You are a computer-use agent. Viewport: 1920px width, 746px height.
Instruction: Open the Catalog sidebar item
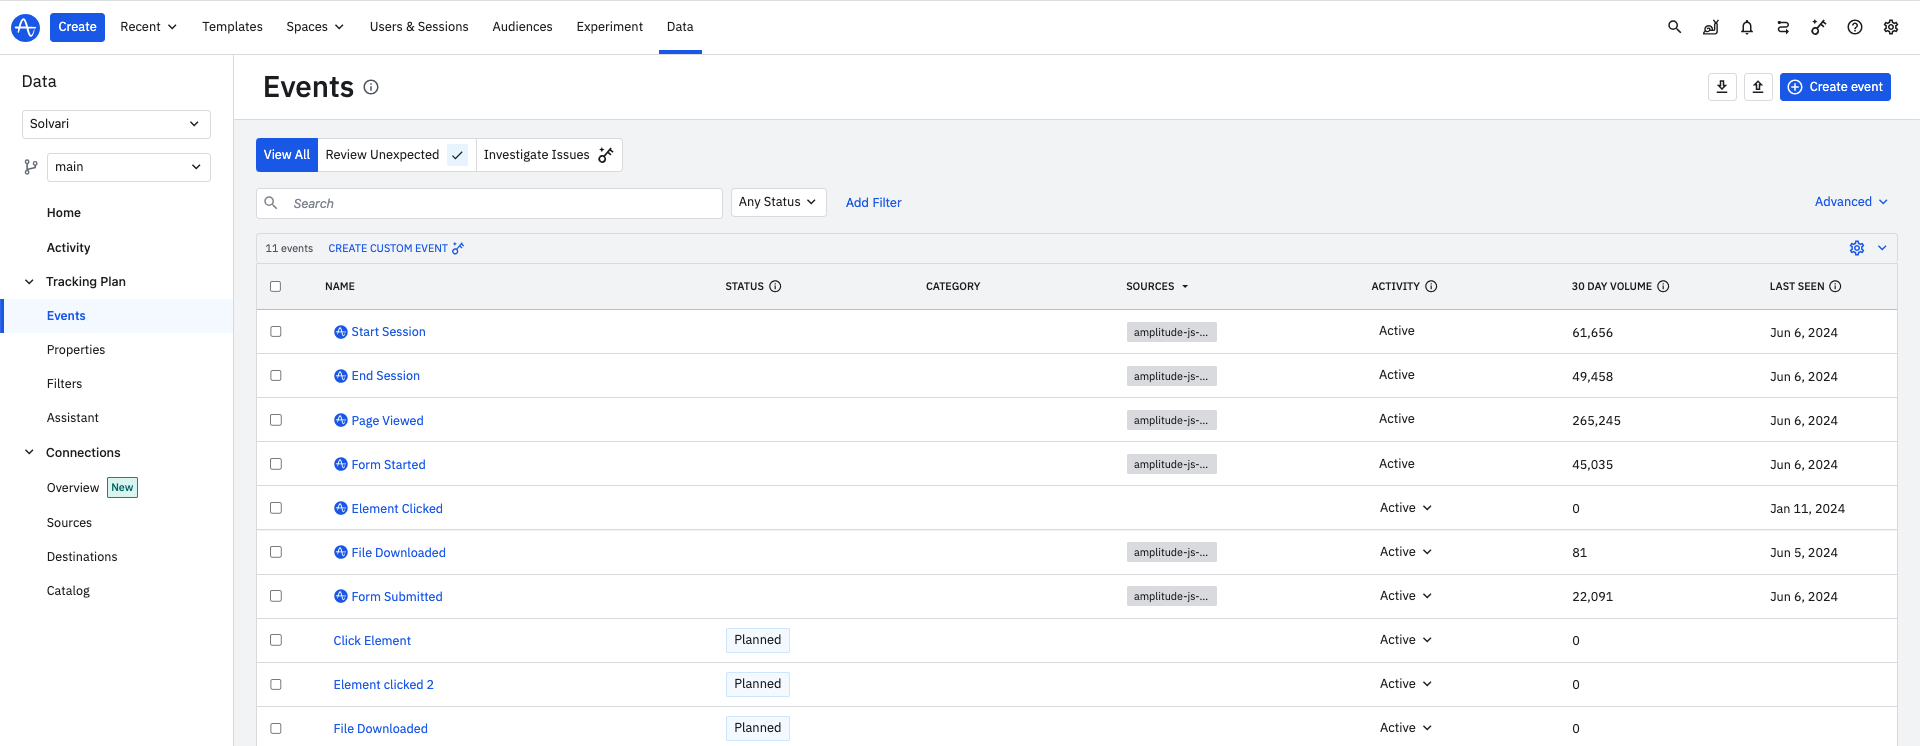click(68, 591)
